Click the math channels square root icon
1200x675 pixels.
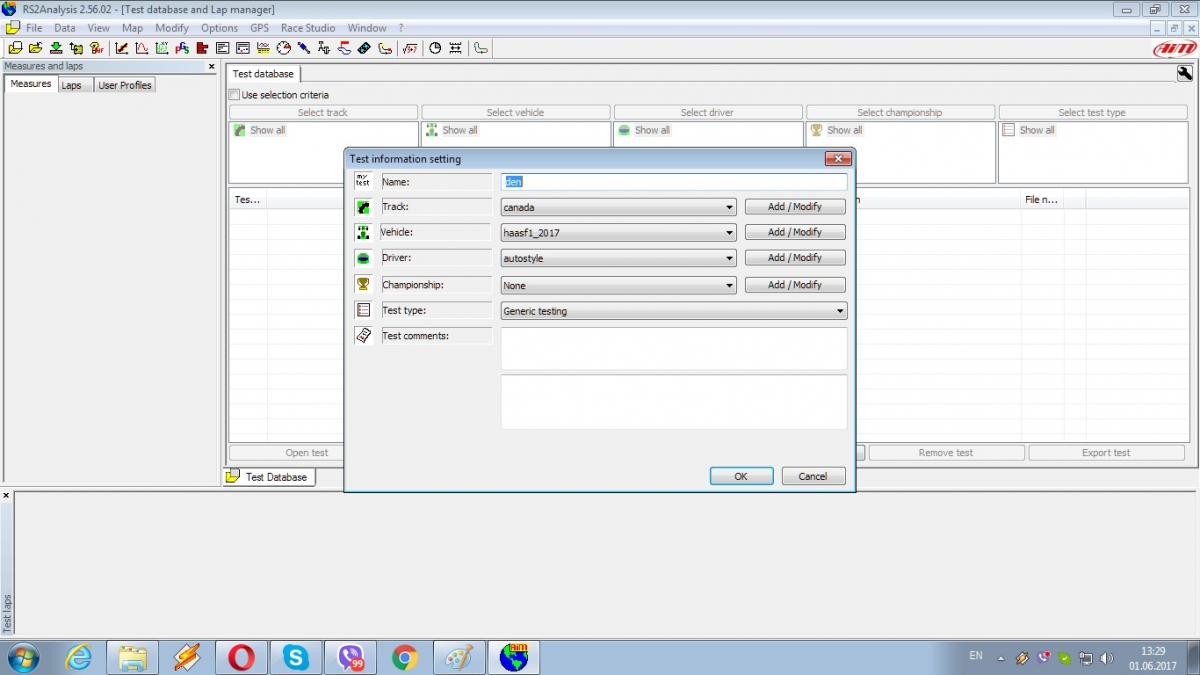(x=410, y=48)
